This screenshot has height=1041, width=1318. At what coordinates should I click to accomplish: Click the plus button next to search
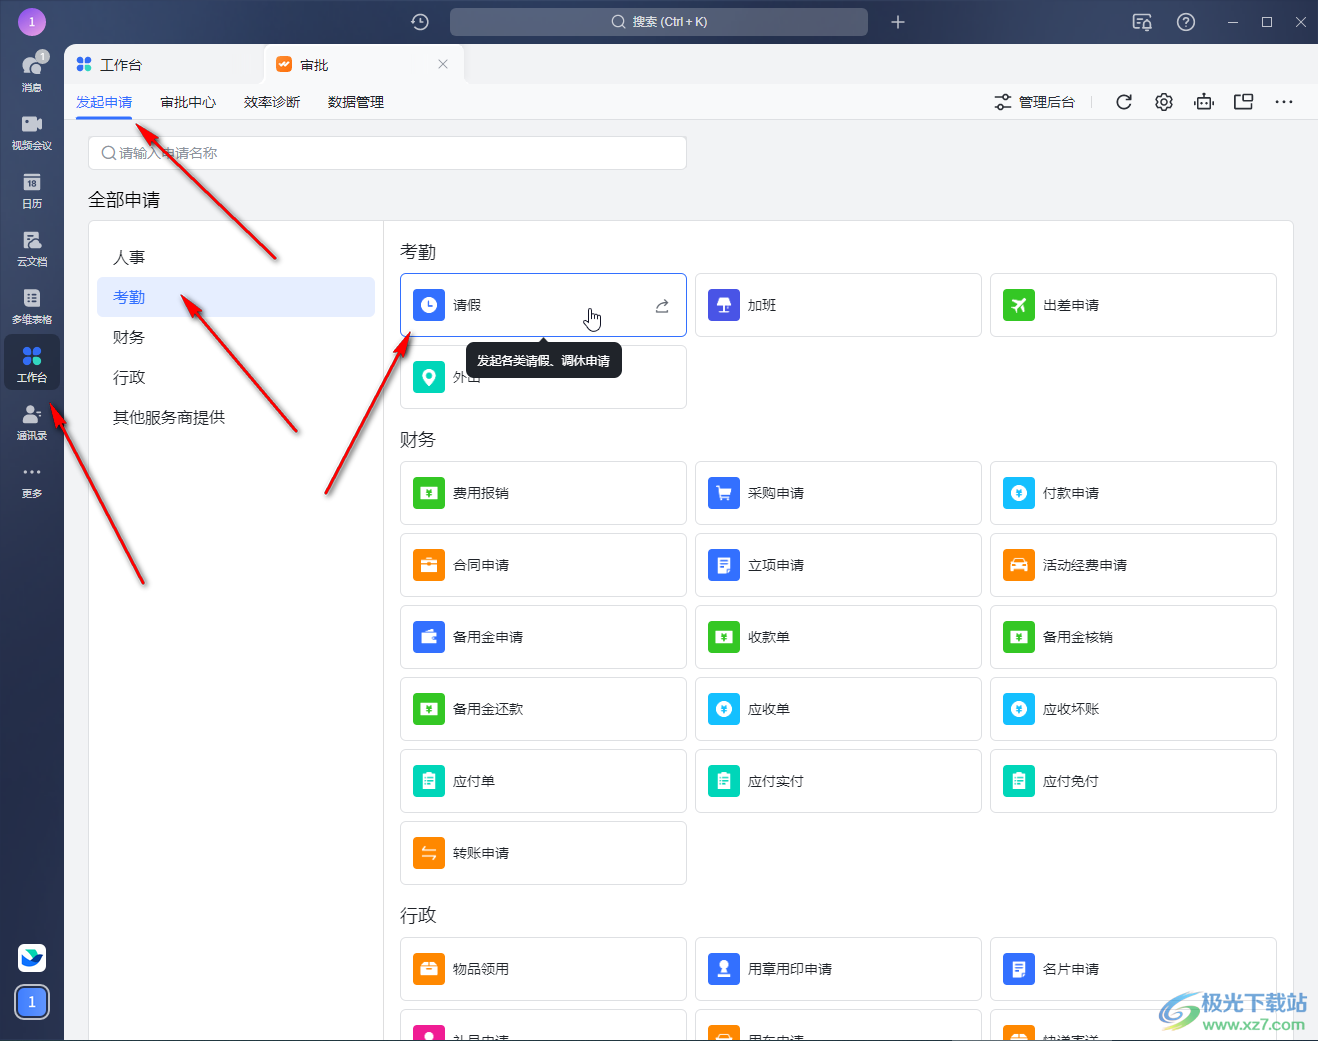click(x=898, y=22)
